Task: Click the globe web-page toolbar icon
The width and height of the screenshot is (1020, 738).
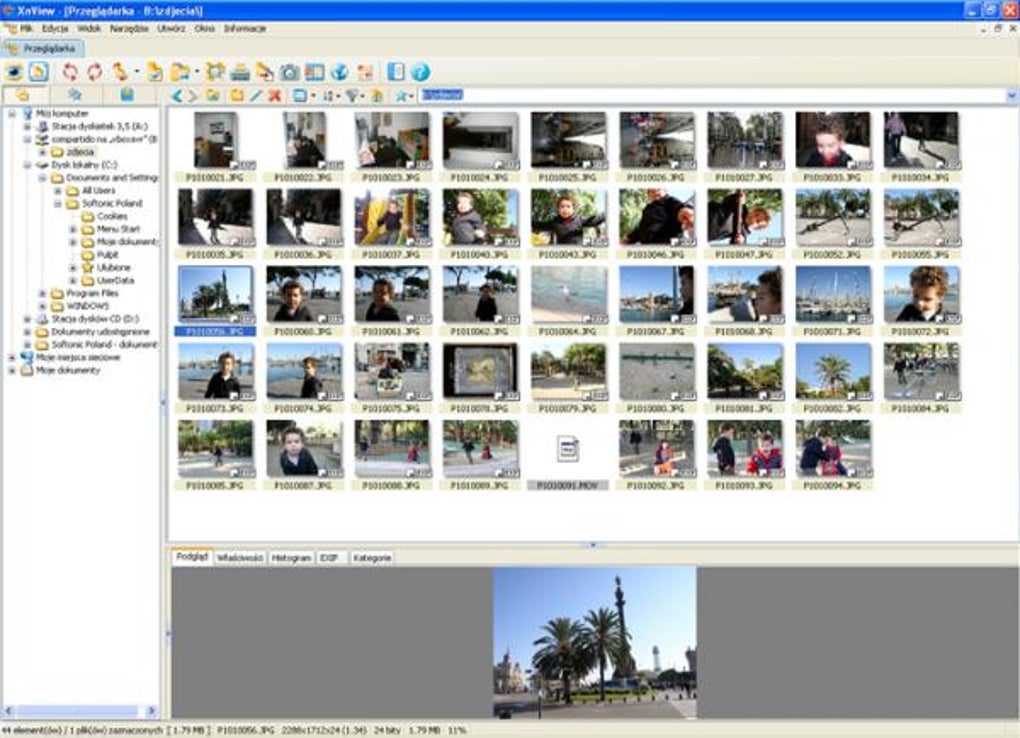Action: tap(340, 72)
